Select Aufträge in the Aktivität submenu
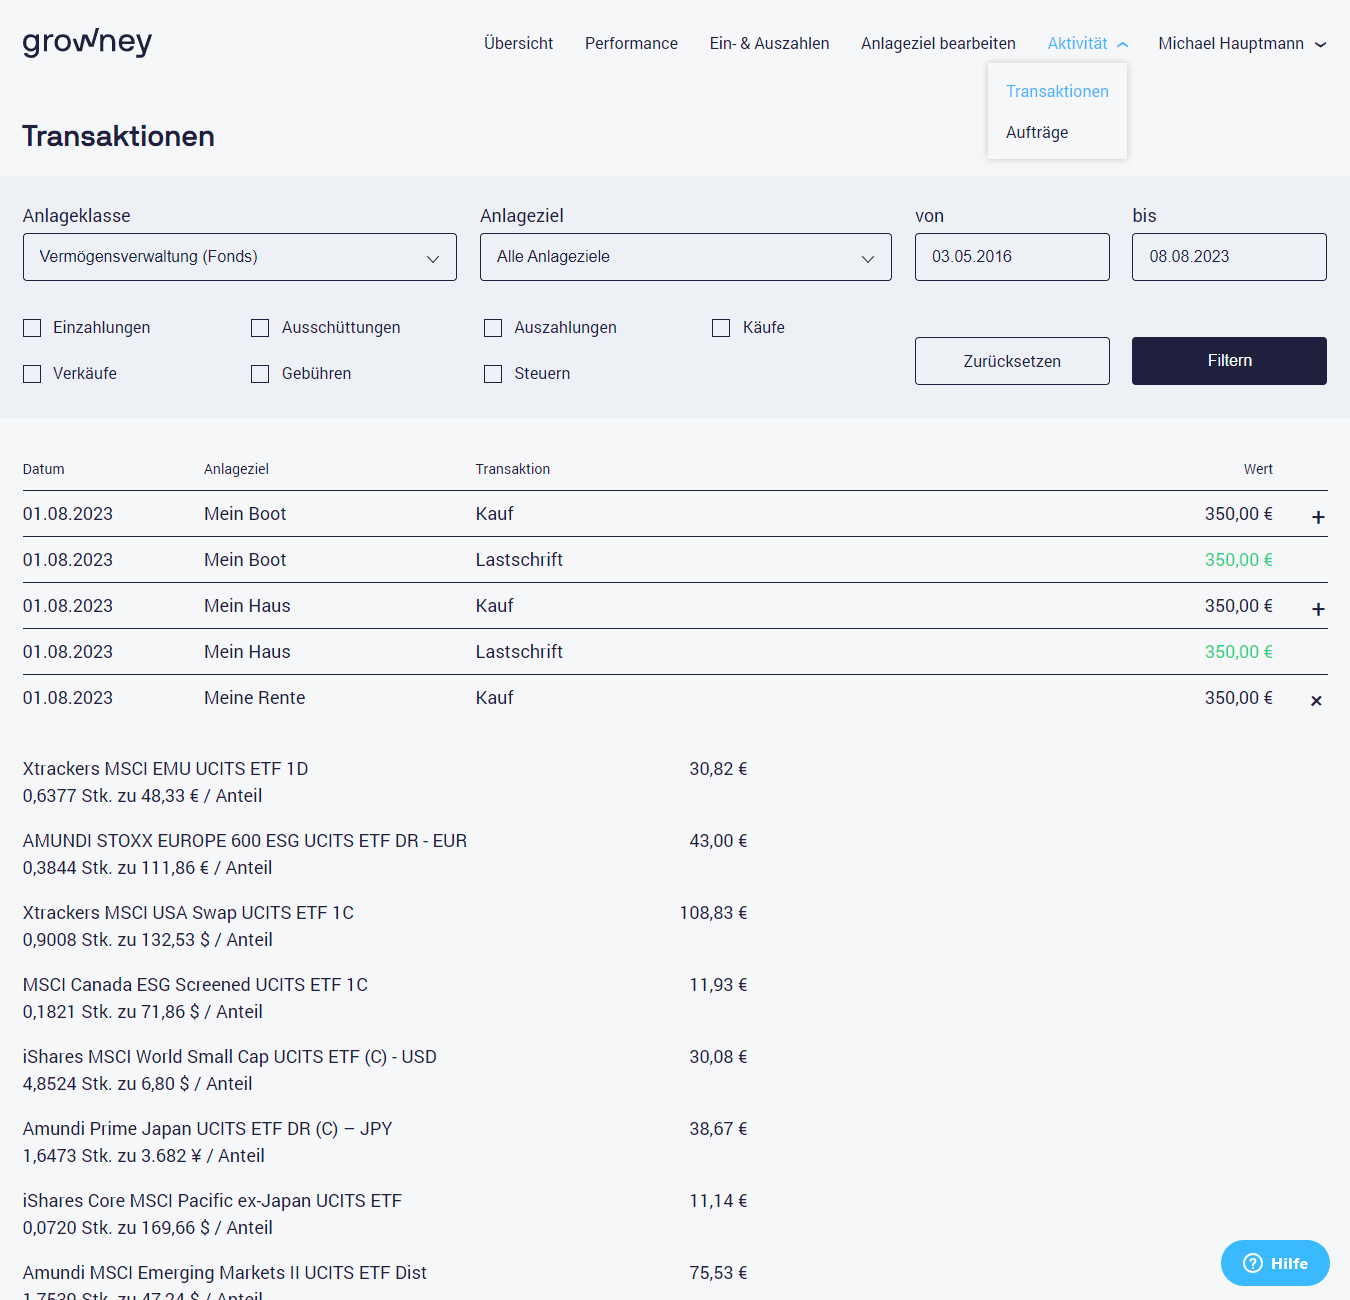 point(1037,132)
